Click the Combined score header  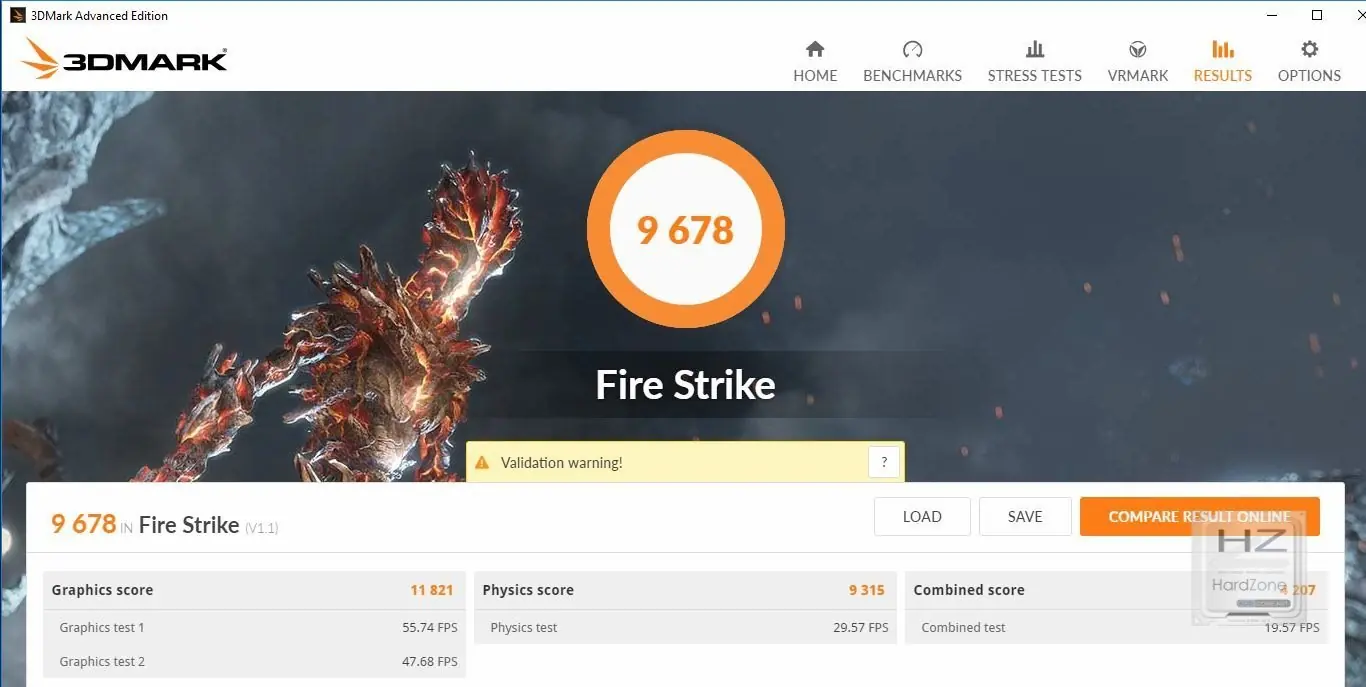[x=969, y=590]
